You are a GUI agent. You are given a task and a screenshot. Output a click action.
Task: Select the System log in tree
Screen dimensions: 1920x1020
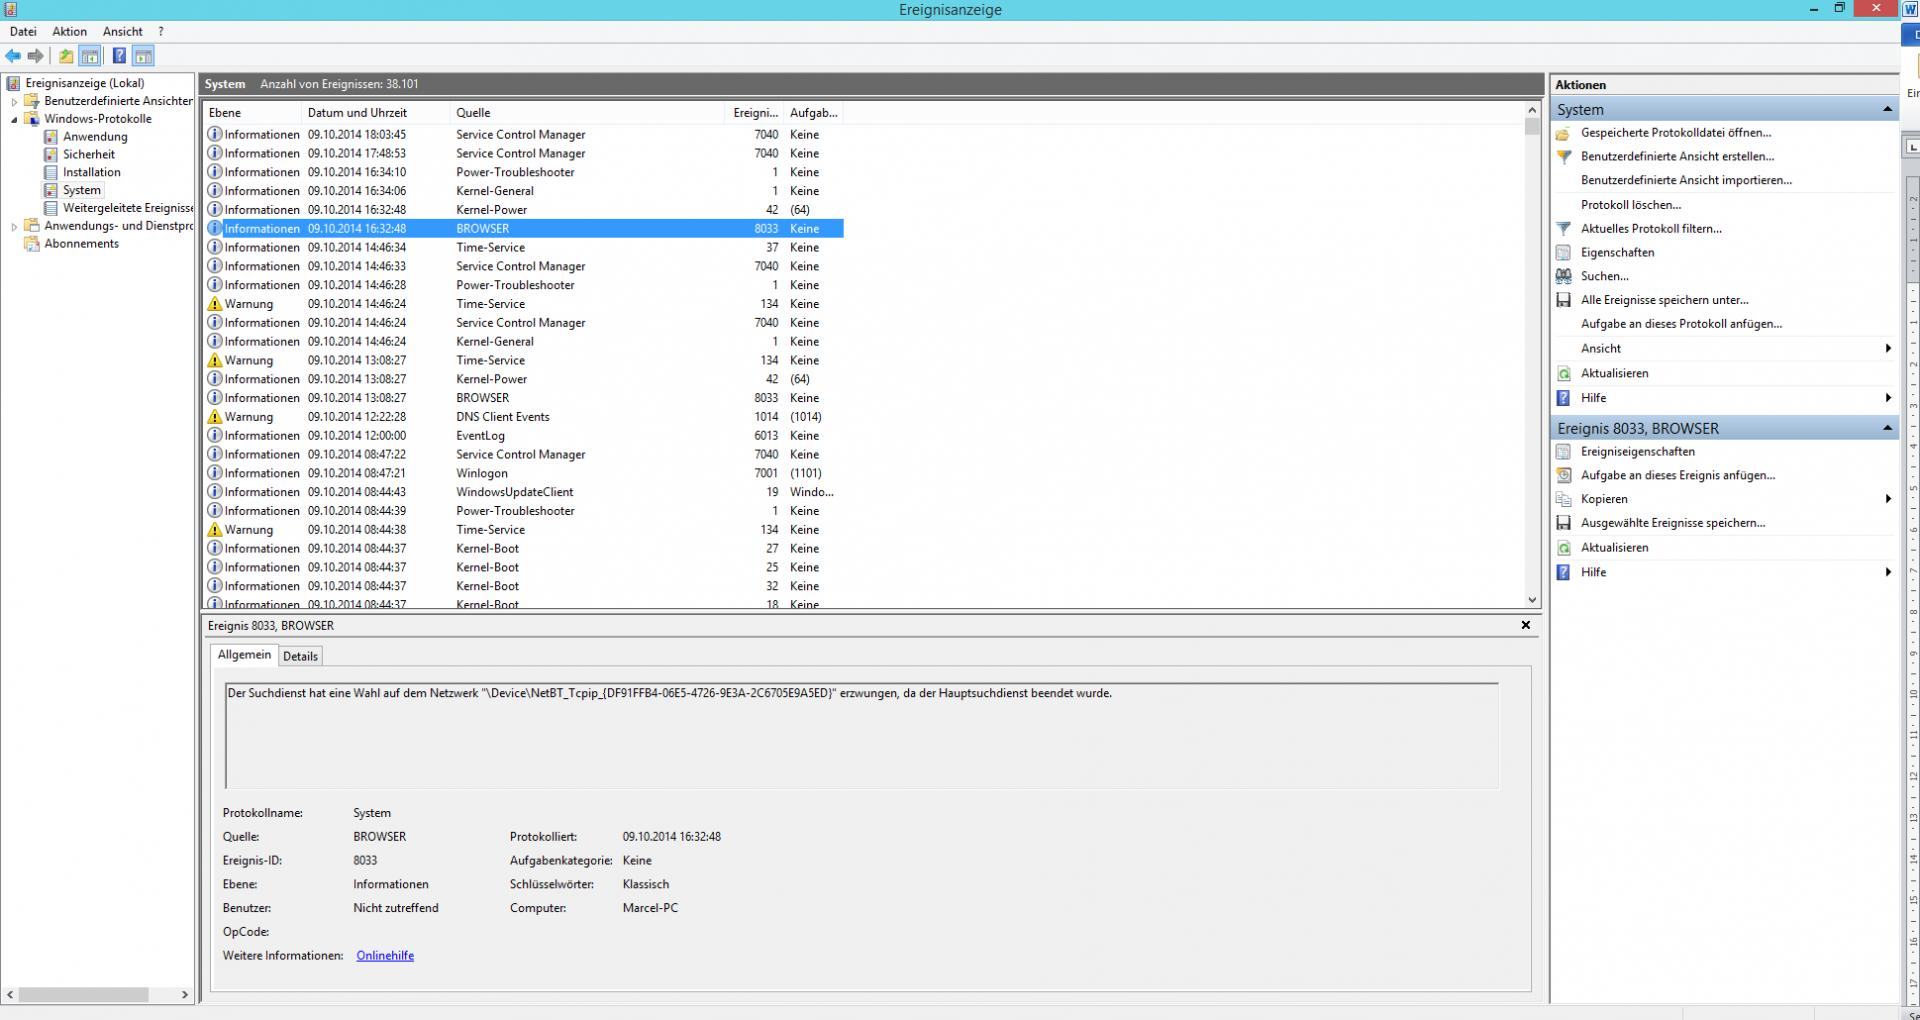pyautogui.click(x=81, y=191)
